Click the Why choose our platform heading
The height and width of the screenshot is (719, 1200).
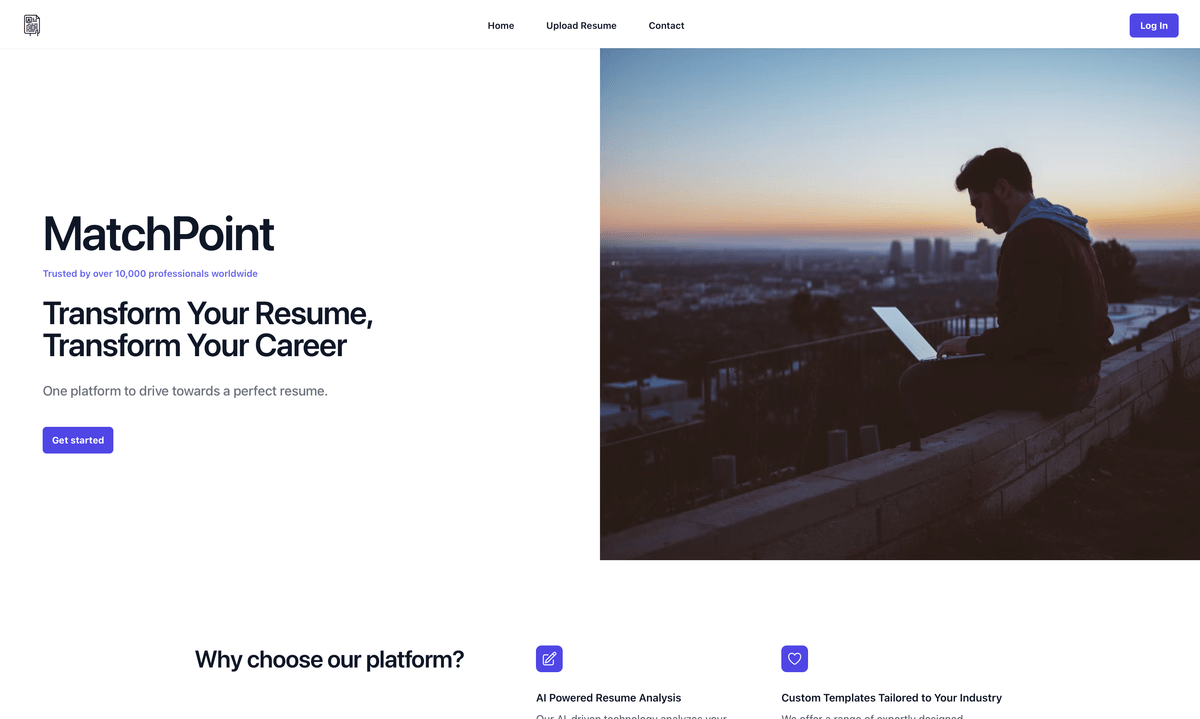click(329, 659)
